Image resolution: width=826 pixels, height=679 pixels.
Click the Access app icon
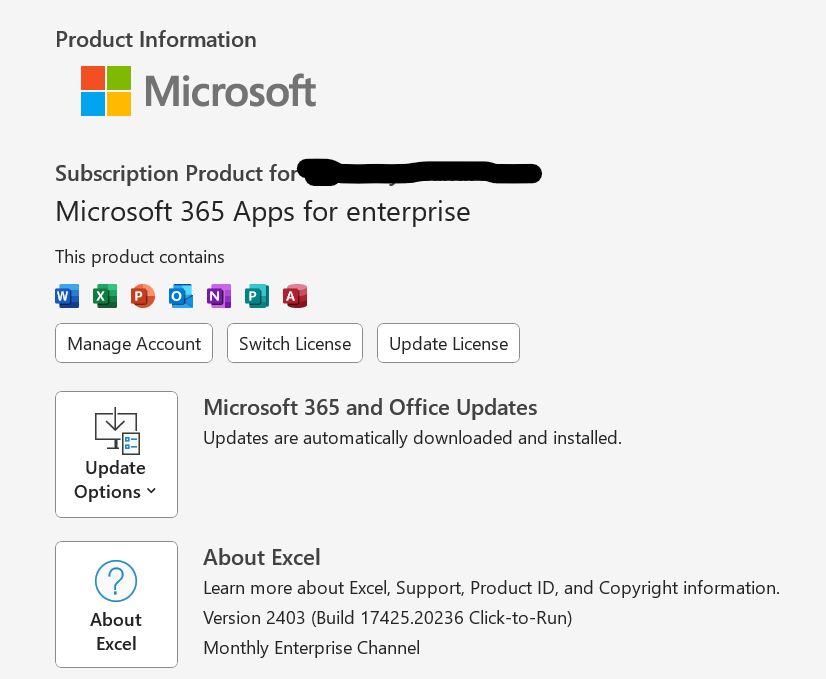(294, 296)
